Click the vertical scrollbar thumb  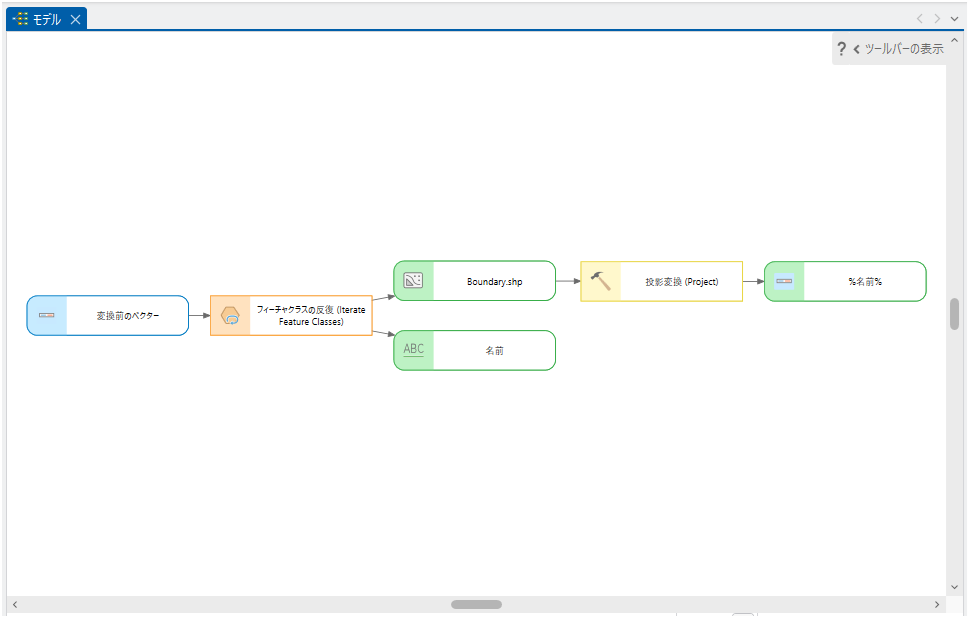954,314
